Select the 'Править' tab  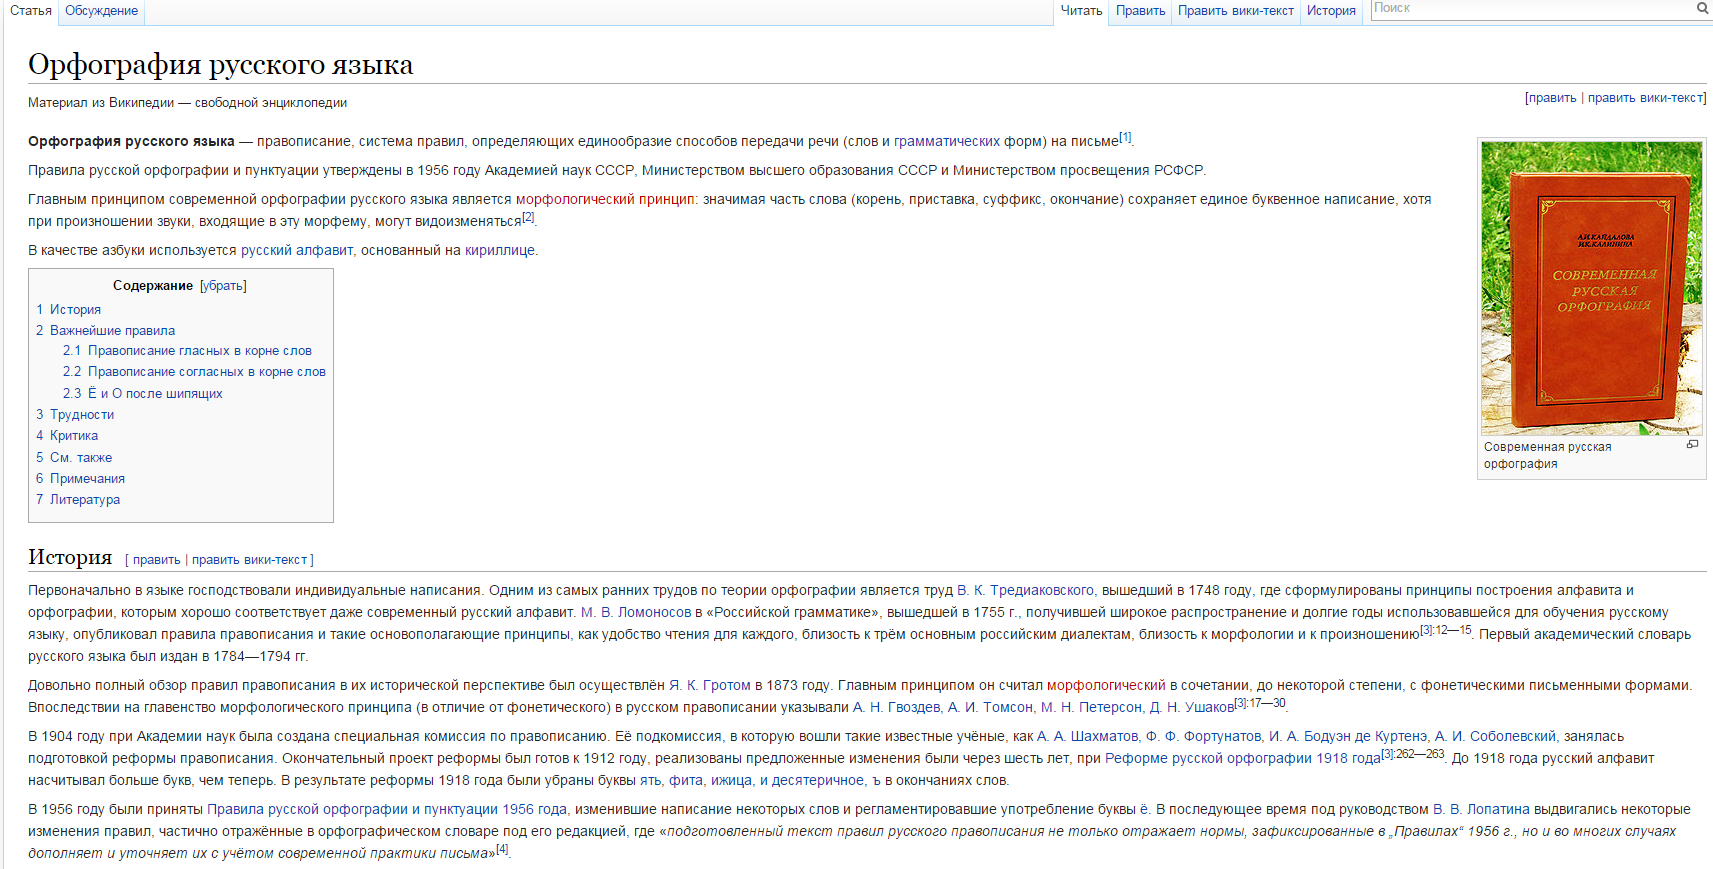(1140, 11)
